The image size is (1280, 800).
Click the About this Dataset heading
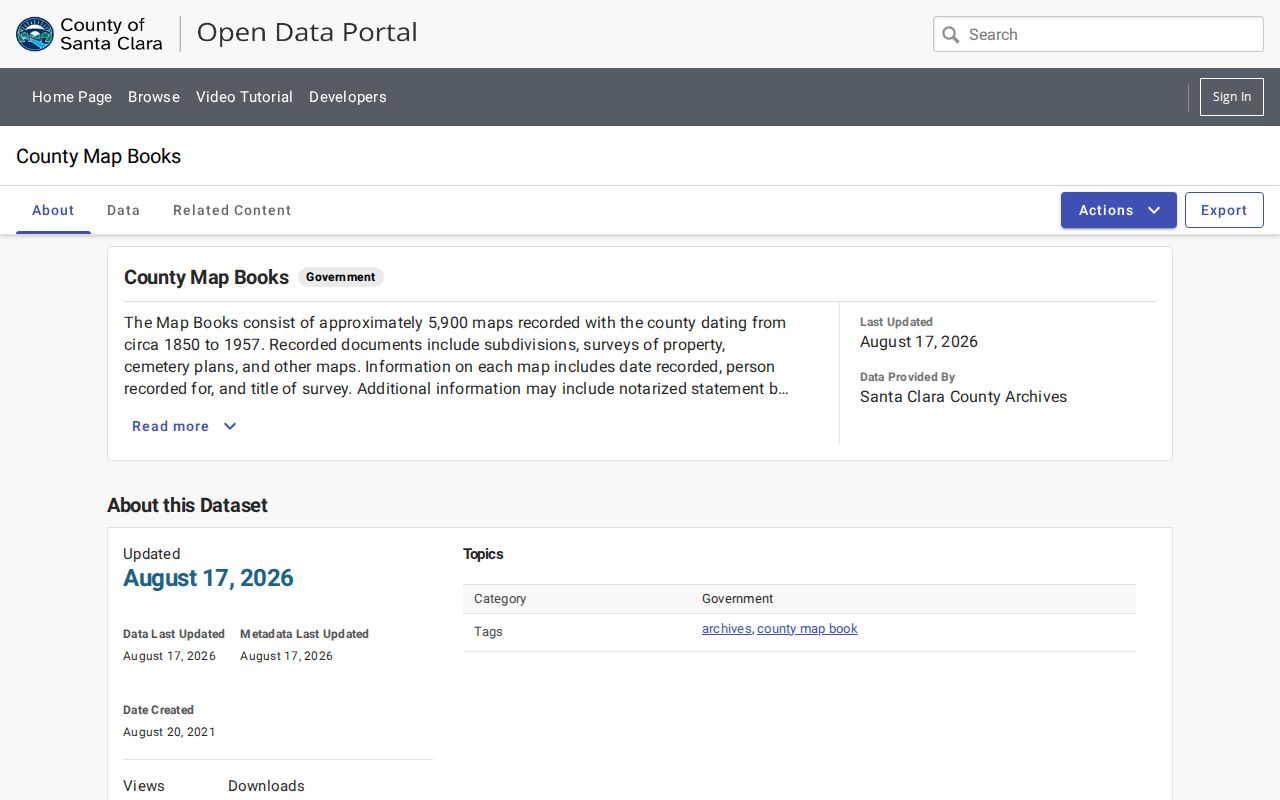click(x=187, y=505)
